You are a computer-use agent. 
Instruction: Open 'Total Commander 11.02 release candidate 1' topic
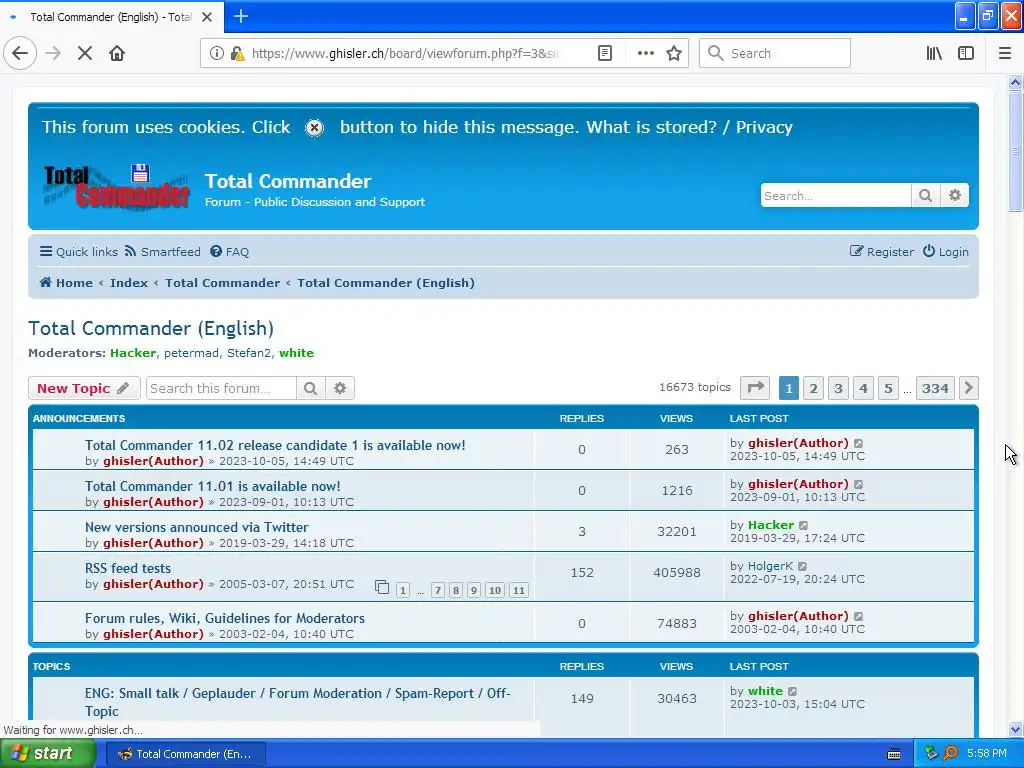point(275,445)
